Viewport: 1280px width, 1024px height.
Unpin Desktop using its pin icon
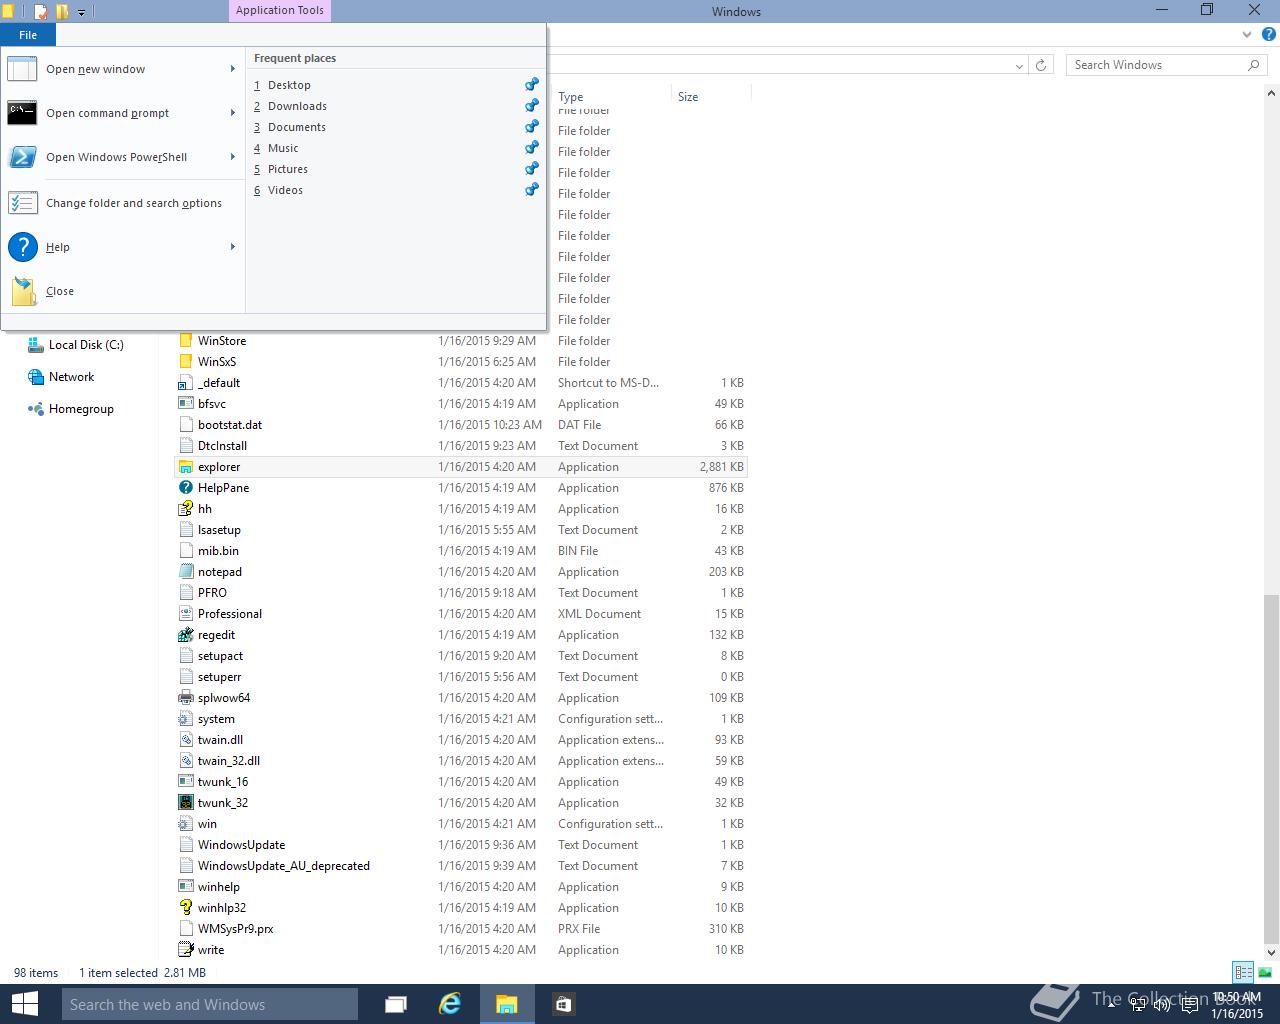coord(532,85)
